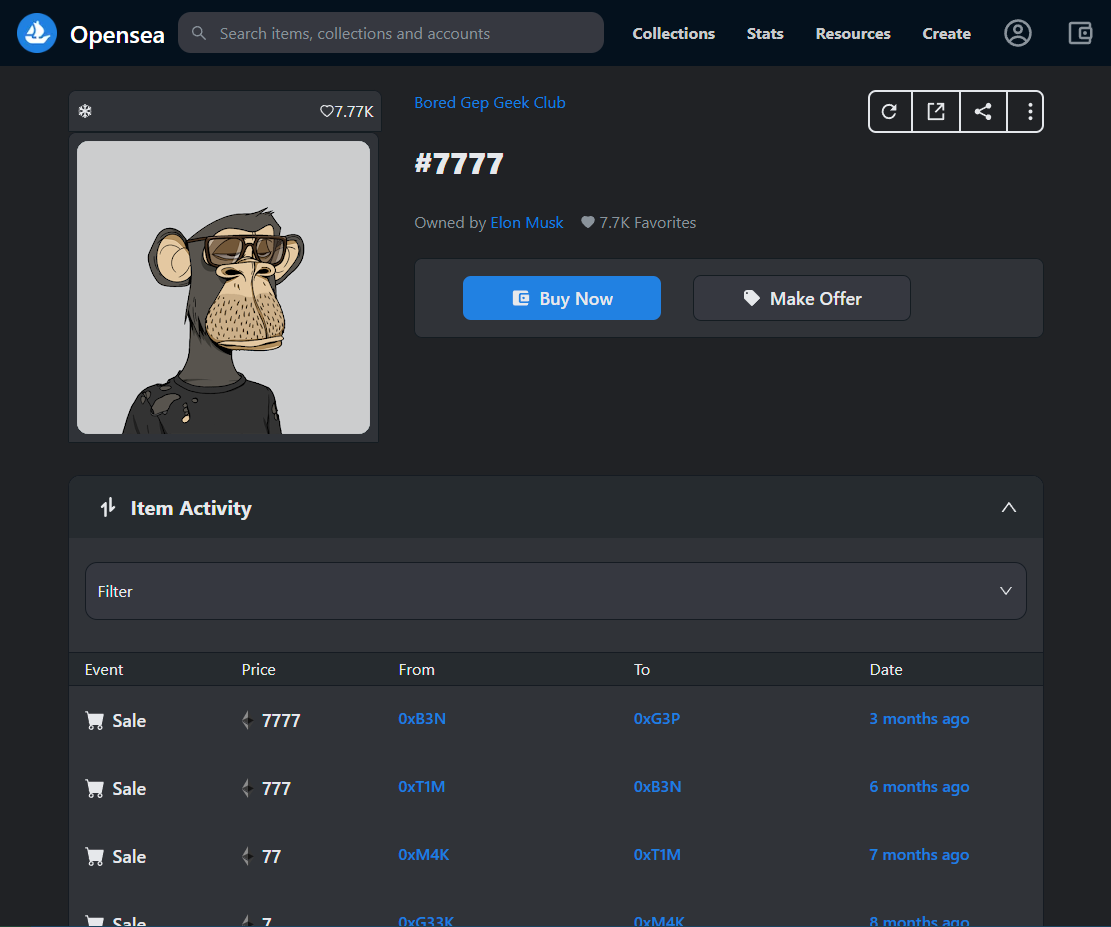Click the snowflake icon above the image
Screen dimensions: 1111x927
[x=85, y=111]
